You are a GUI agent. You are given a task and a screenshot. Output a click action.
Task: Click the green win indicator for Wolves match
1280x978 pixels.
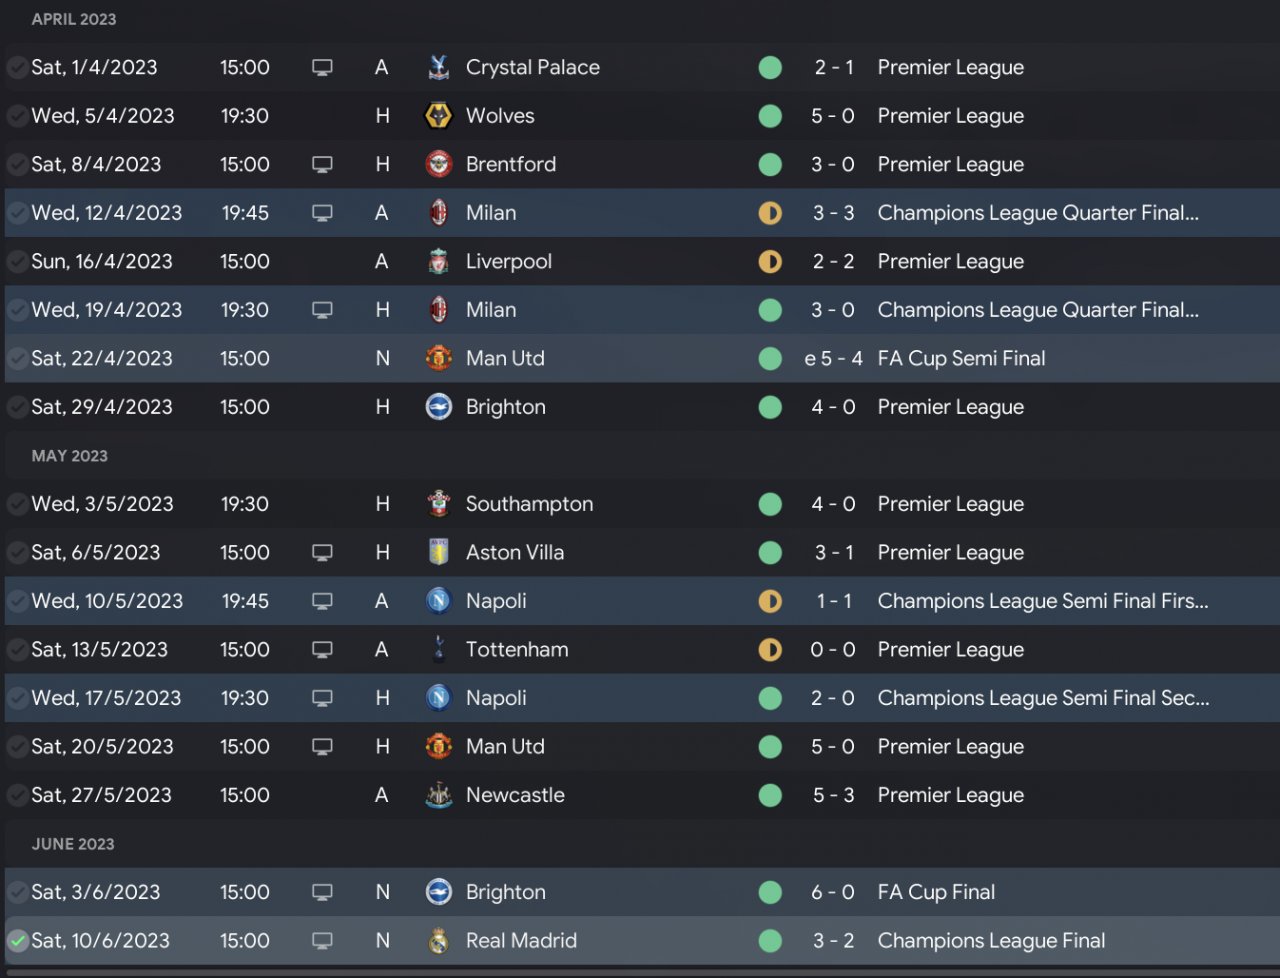[770, 116]
